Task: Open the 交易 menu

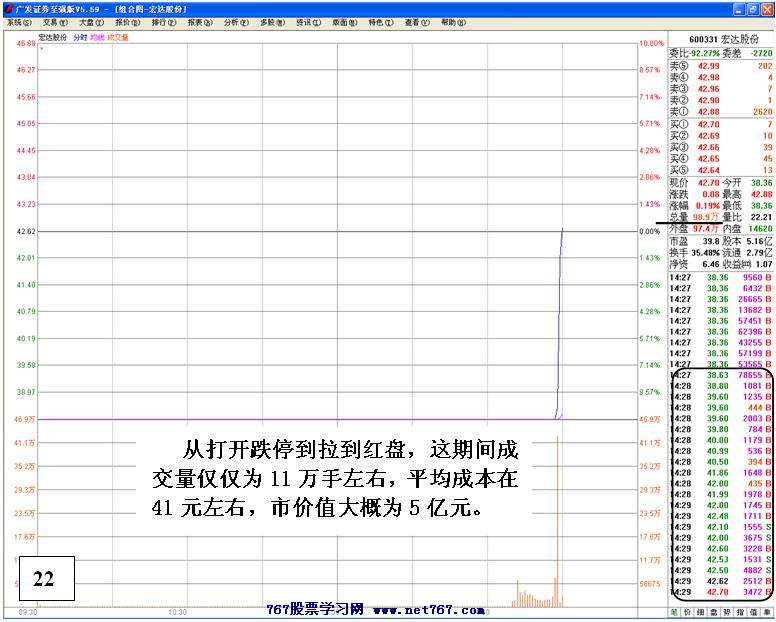Action: pos(55,22)
